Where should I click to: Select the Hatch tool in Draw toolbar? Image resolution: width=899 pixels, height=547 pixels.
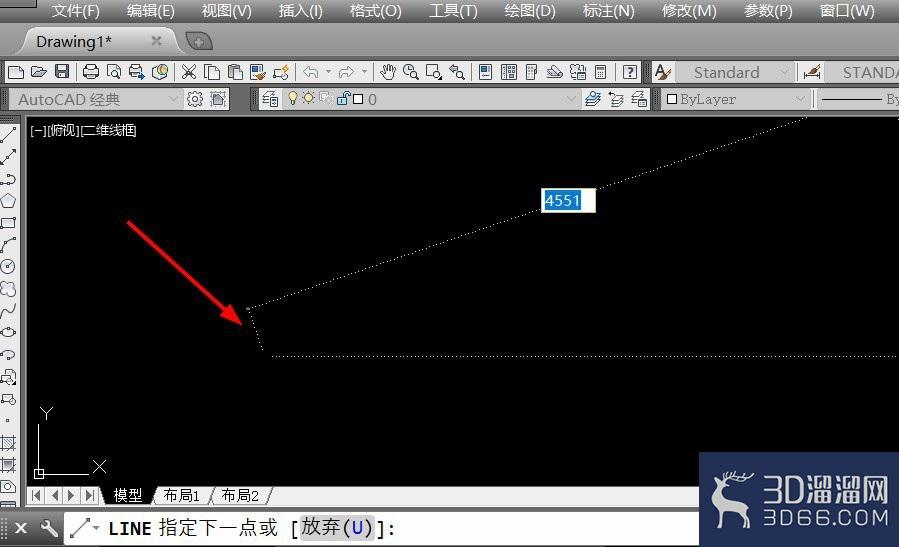click(8, 443)
